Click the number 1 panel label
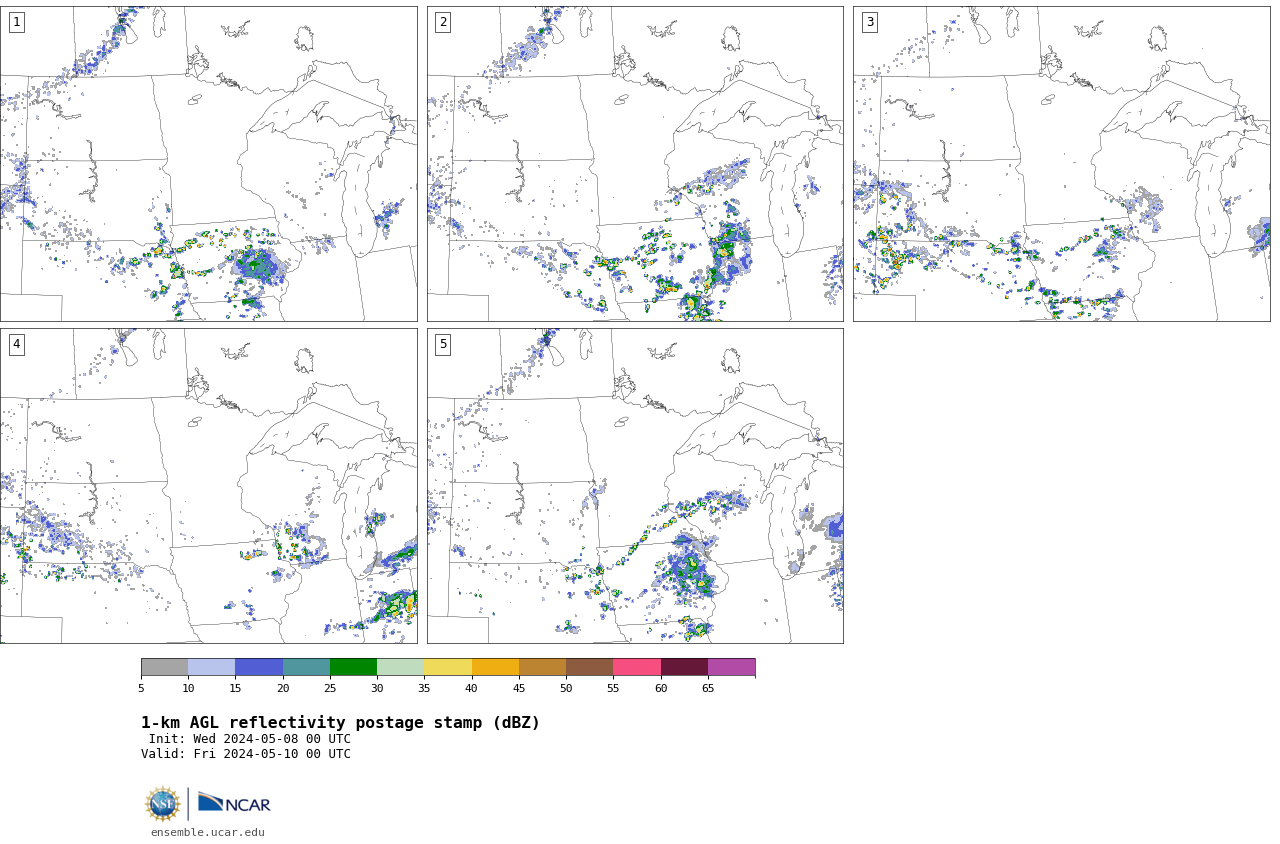 (16, 22)
